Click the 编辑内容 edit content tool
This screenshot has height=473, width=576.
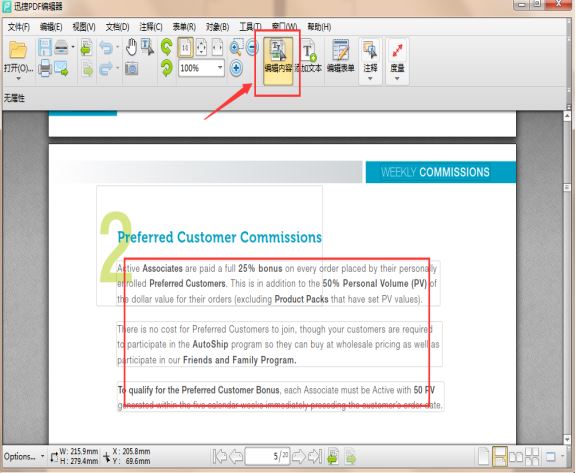(278, 61)
